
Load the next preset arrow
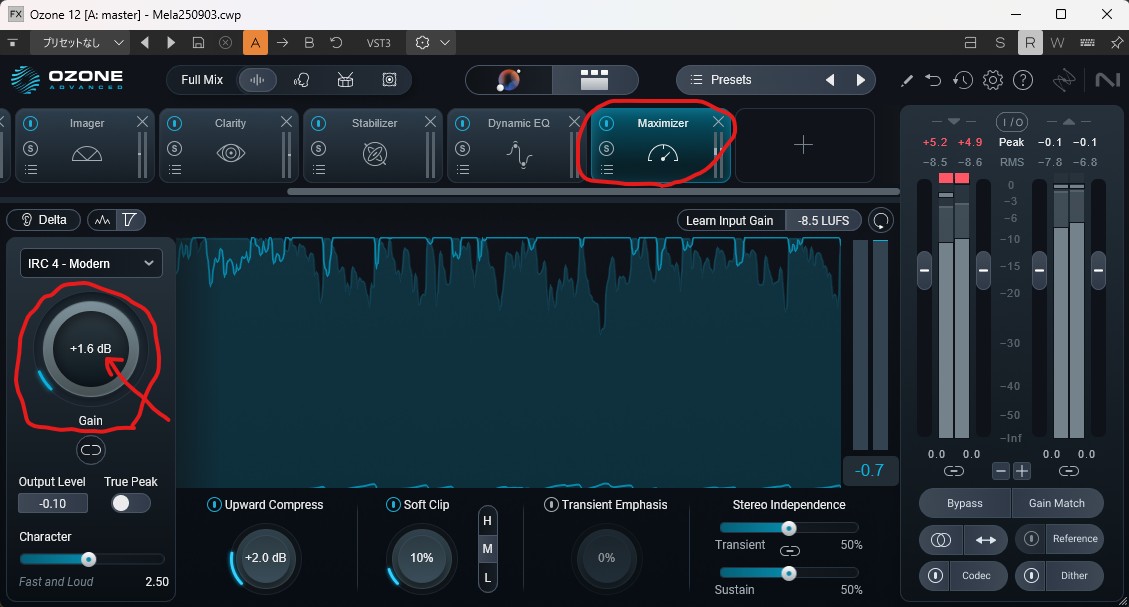(860, 80)
